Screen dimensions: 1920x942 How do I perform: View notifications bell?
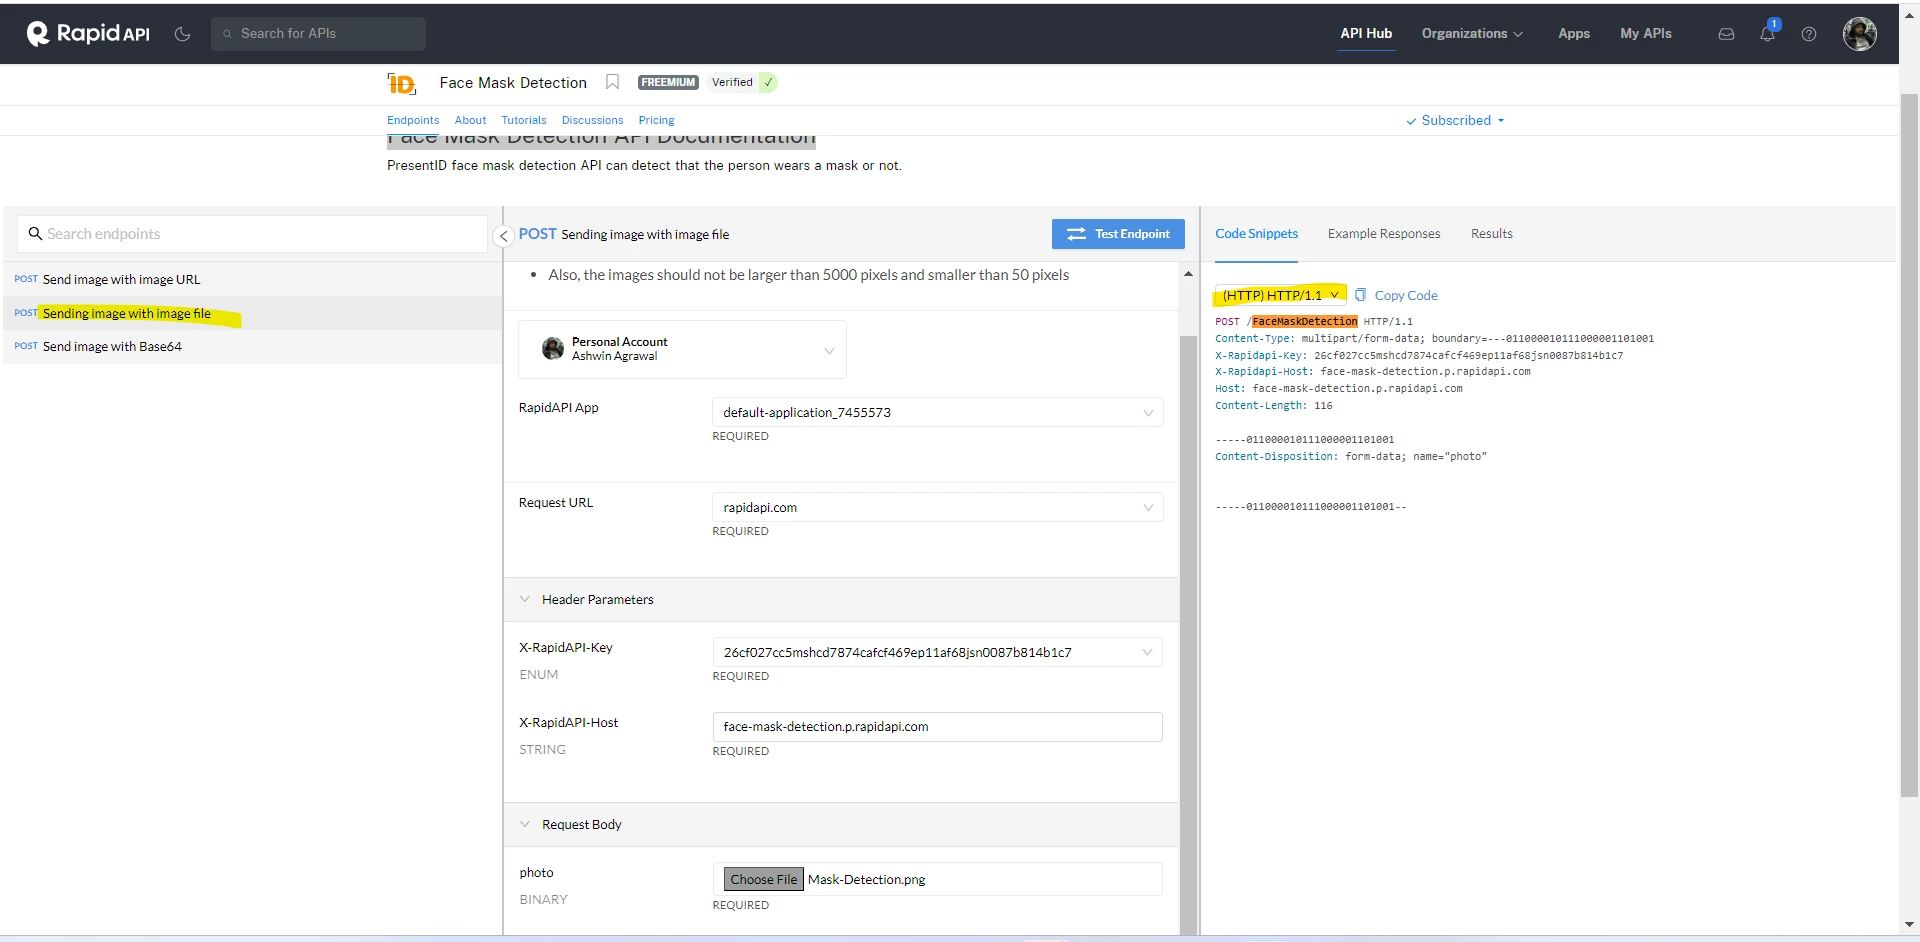[x=1767, y=33]
